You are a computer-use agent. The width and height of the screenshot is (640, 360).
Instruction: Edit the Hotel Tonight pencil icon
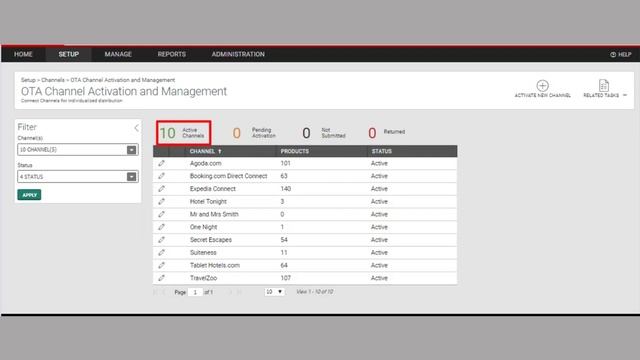pos(162,202)
